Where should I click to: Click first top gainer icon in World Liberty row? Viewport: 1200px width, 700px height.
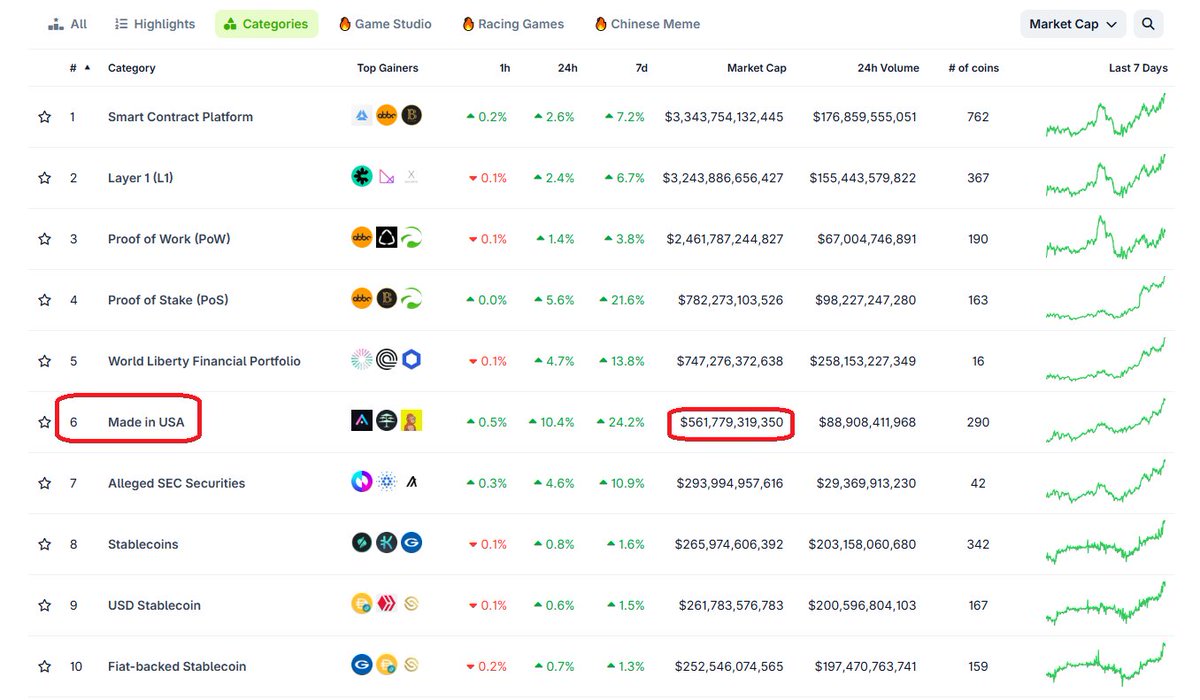[x=362, y=360]
